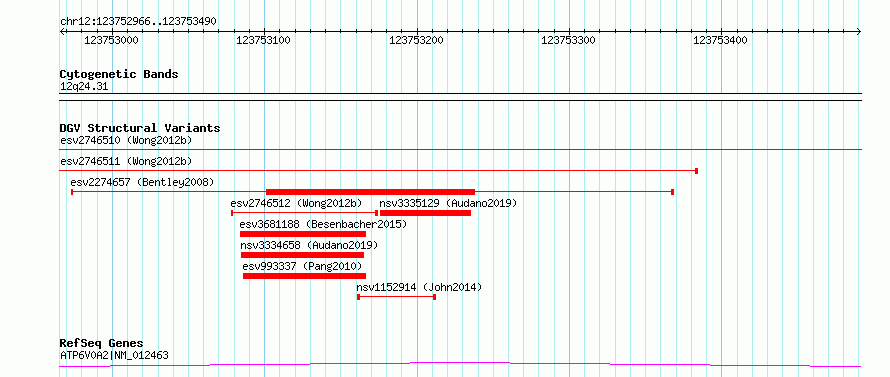Click the 12q24.31 cytogenetic band label
The width and height of the screenshot is (890, 377).
84,87
